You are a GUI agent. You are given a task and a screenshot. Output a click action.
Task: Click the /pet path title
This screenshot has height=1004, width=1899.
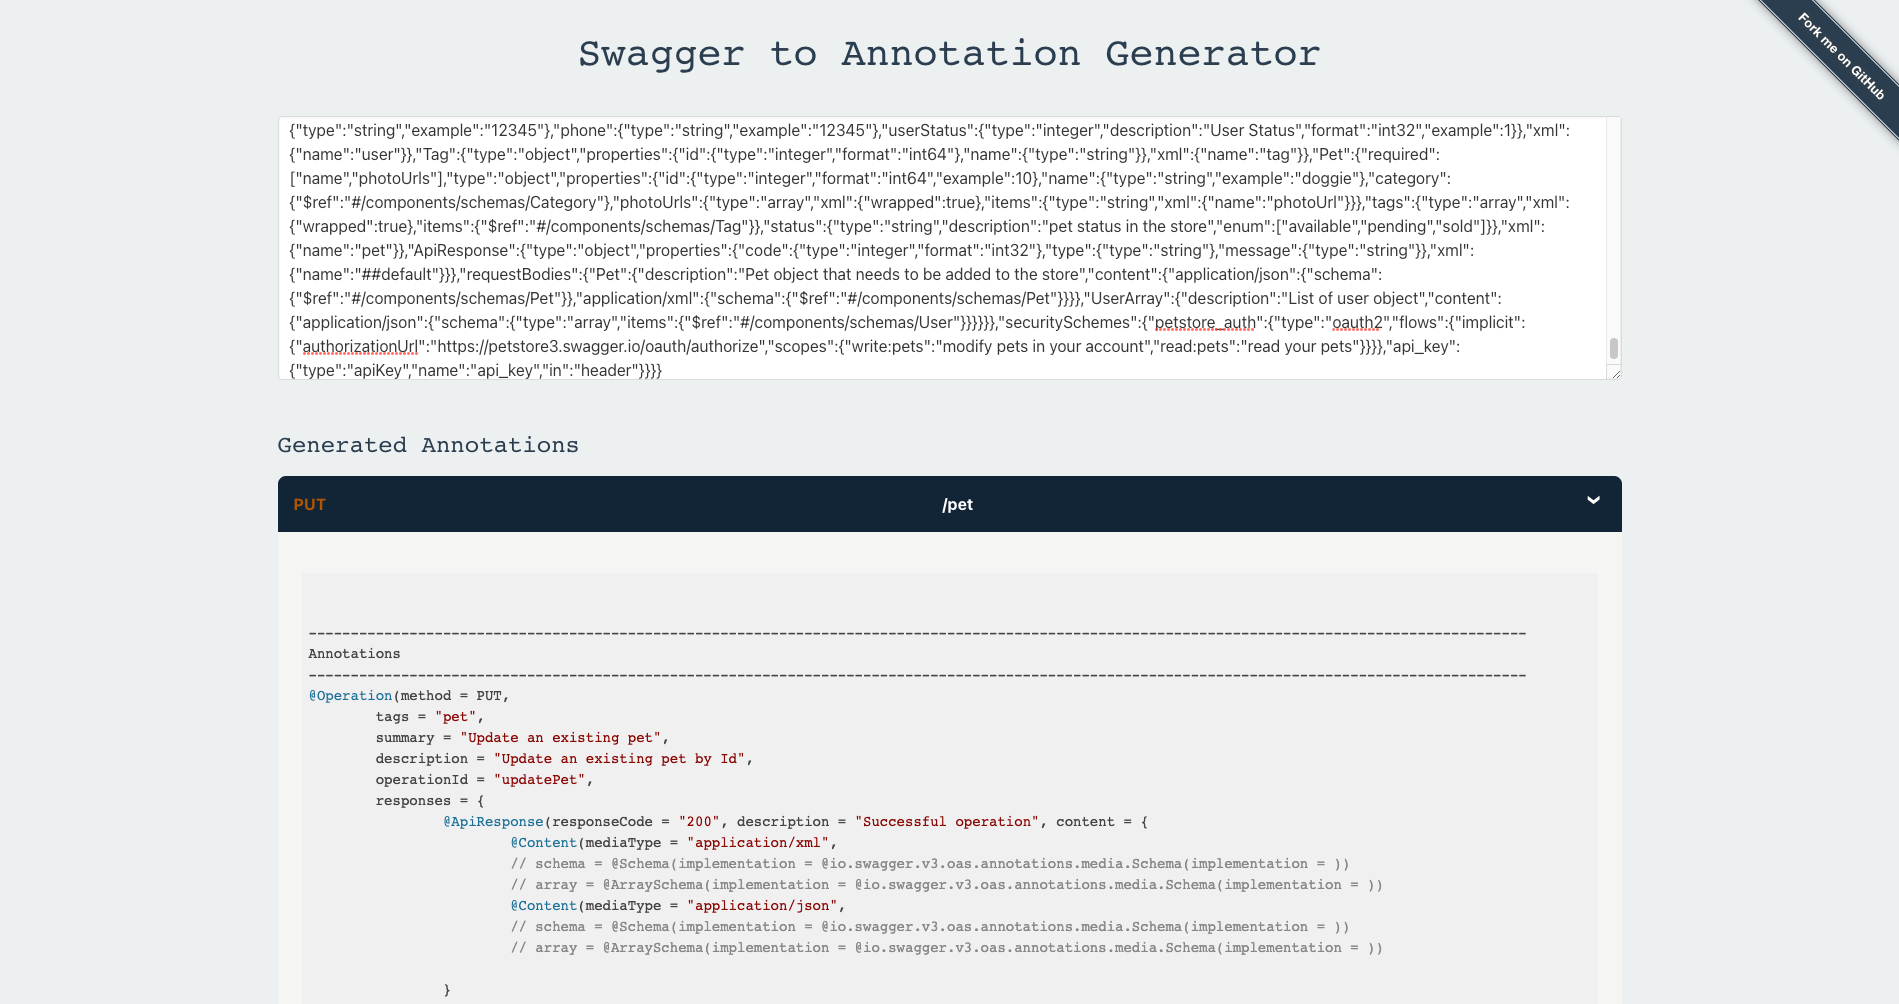[957, 505]
